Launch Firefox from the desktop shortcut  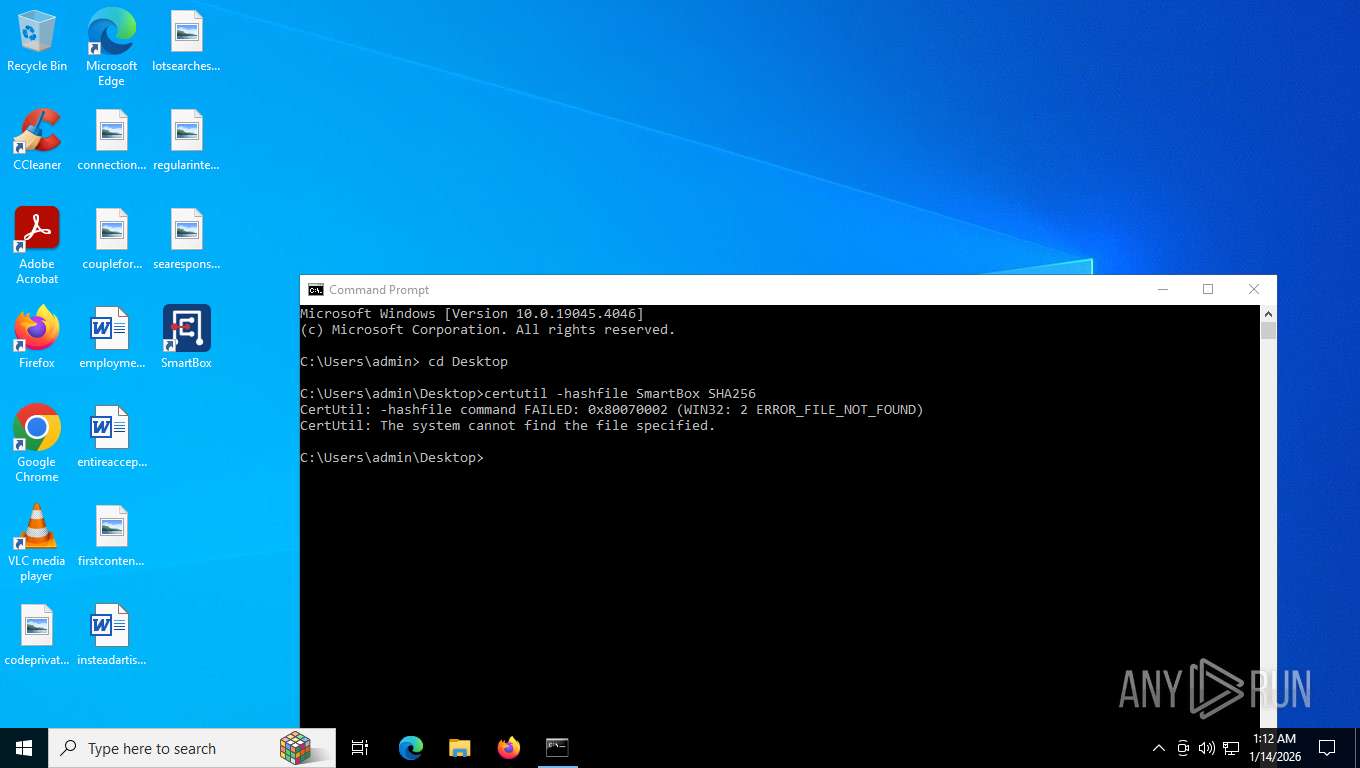pyautogui.click(x=37, y=338)
